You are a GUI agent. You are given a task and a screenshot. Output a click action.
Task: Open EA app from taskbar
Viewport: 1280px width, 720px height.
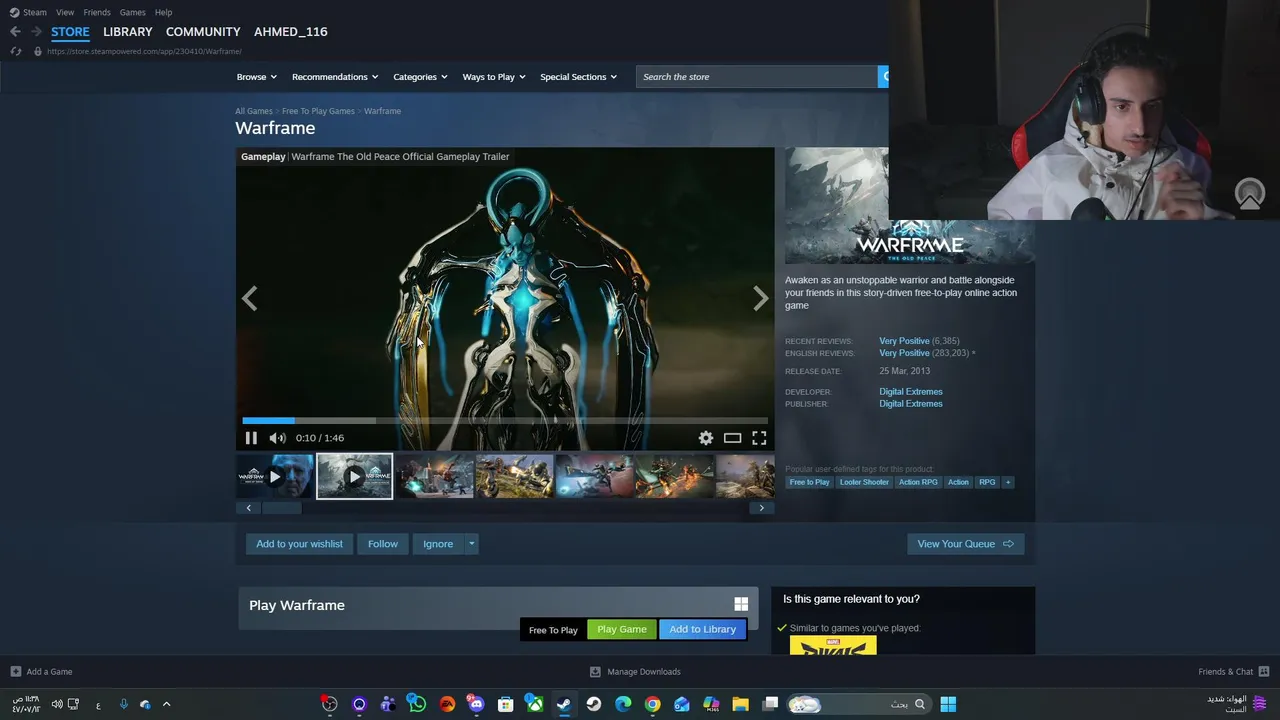coord(447,704)
